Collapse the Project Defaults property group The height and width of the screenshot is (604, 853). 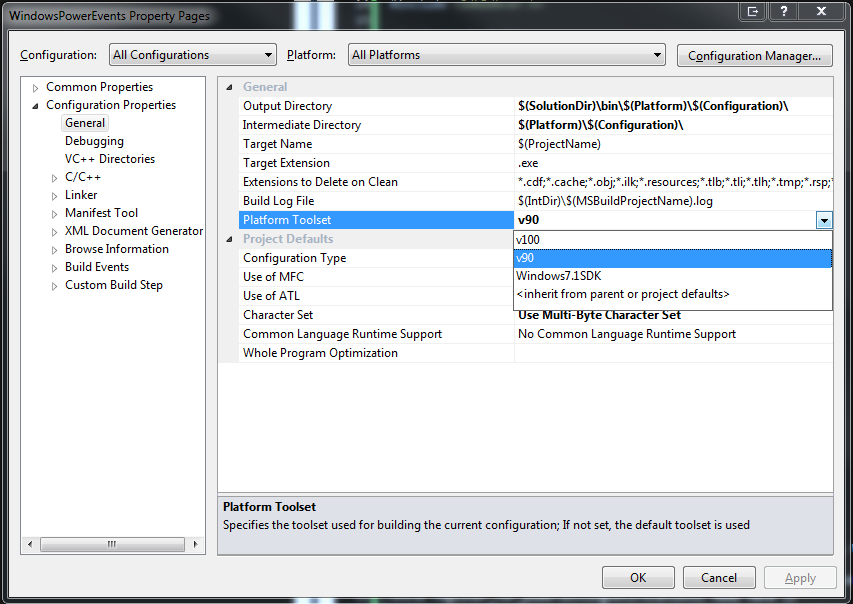[x=231, y=239]
